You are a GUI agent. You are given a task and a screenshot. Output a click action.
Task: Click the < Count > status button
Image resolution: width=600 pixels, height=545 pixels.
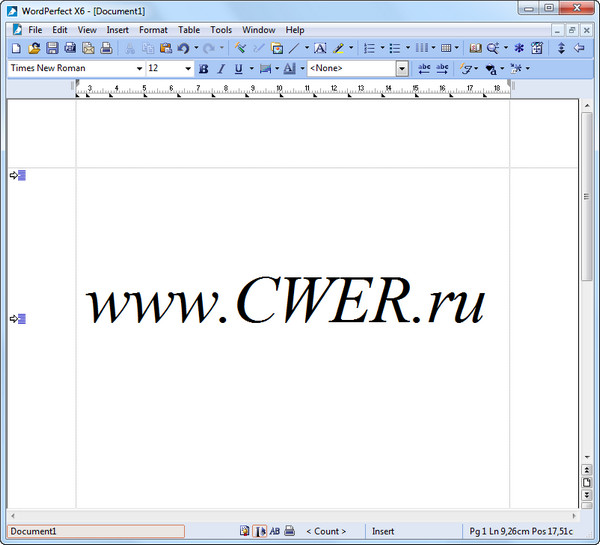point(326,531)
